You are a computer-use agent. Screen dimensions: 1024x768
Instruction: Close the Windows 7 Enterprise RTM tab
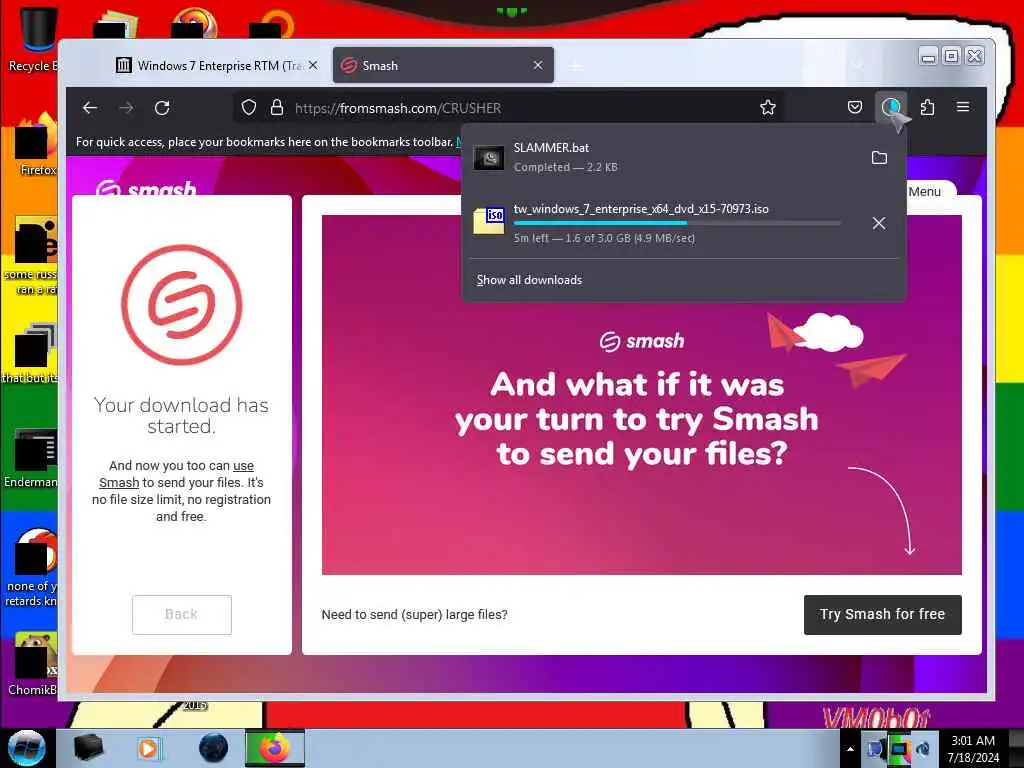pyautogui.click(x=313, y=65)
